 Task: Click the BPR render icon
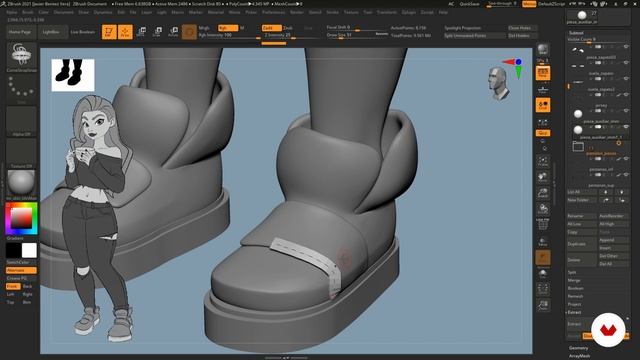pyautogui.click(x=542, y=50)
